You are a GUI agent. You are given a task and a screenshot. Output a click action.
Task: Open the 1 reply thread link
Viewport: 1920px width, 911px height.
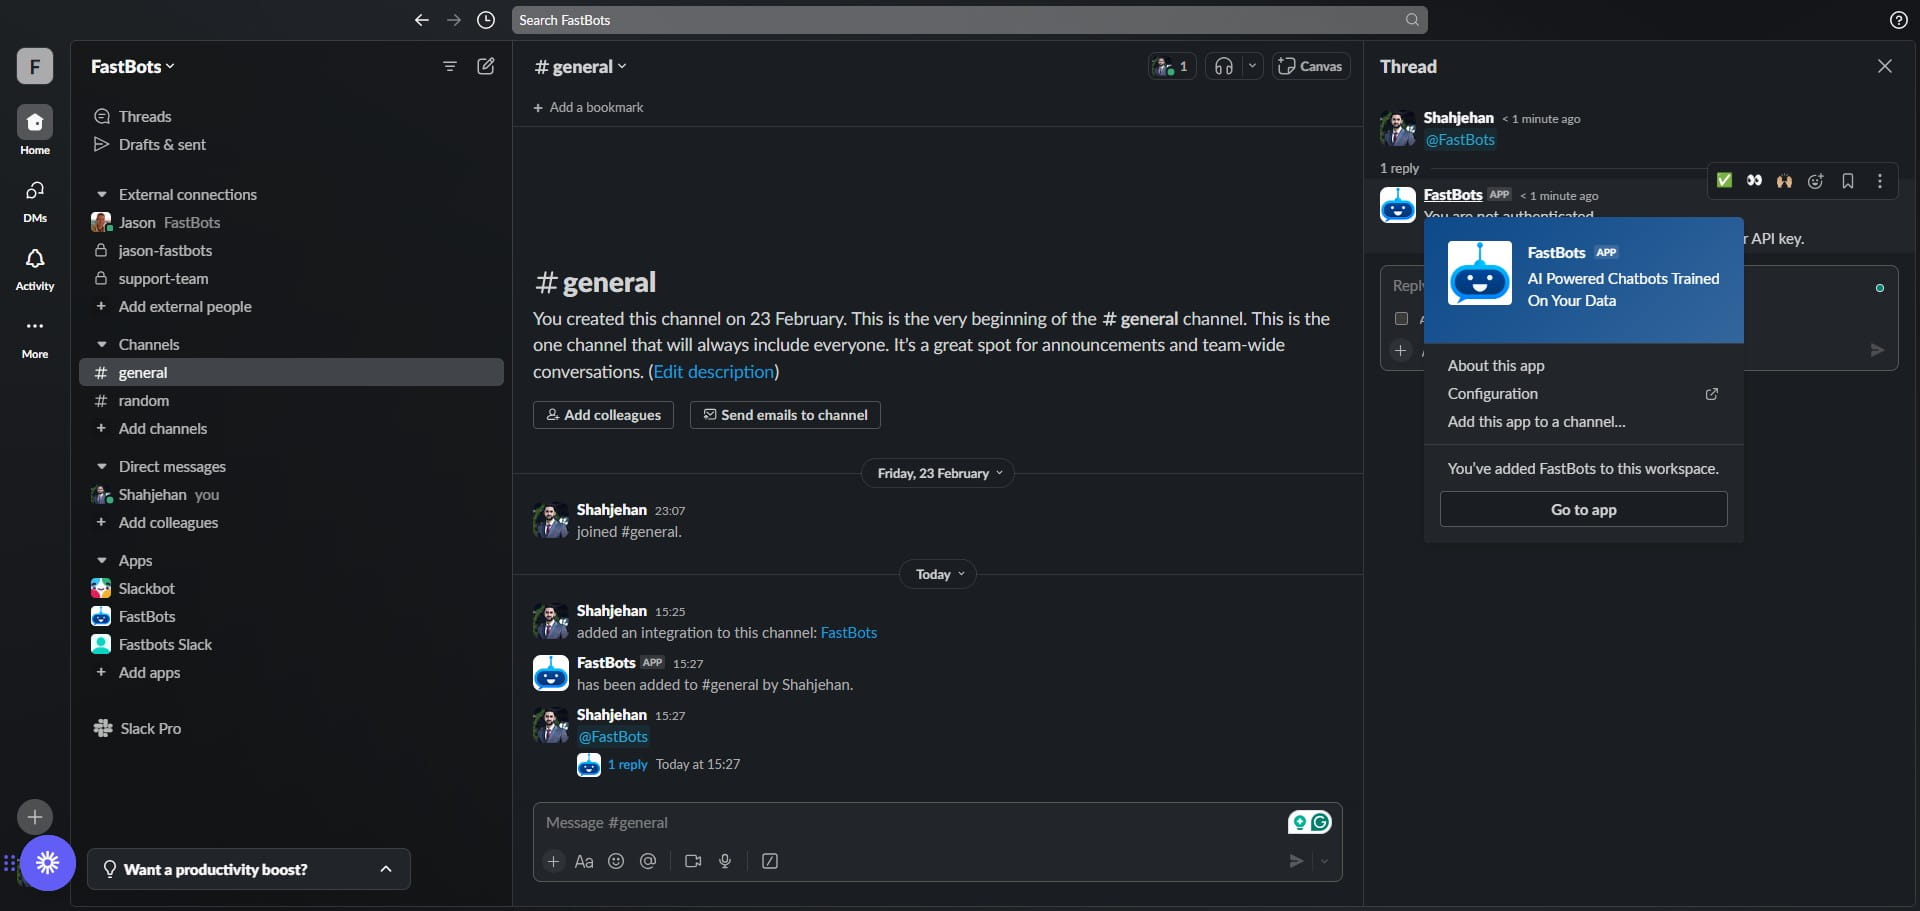tap(627, 764)
